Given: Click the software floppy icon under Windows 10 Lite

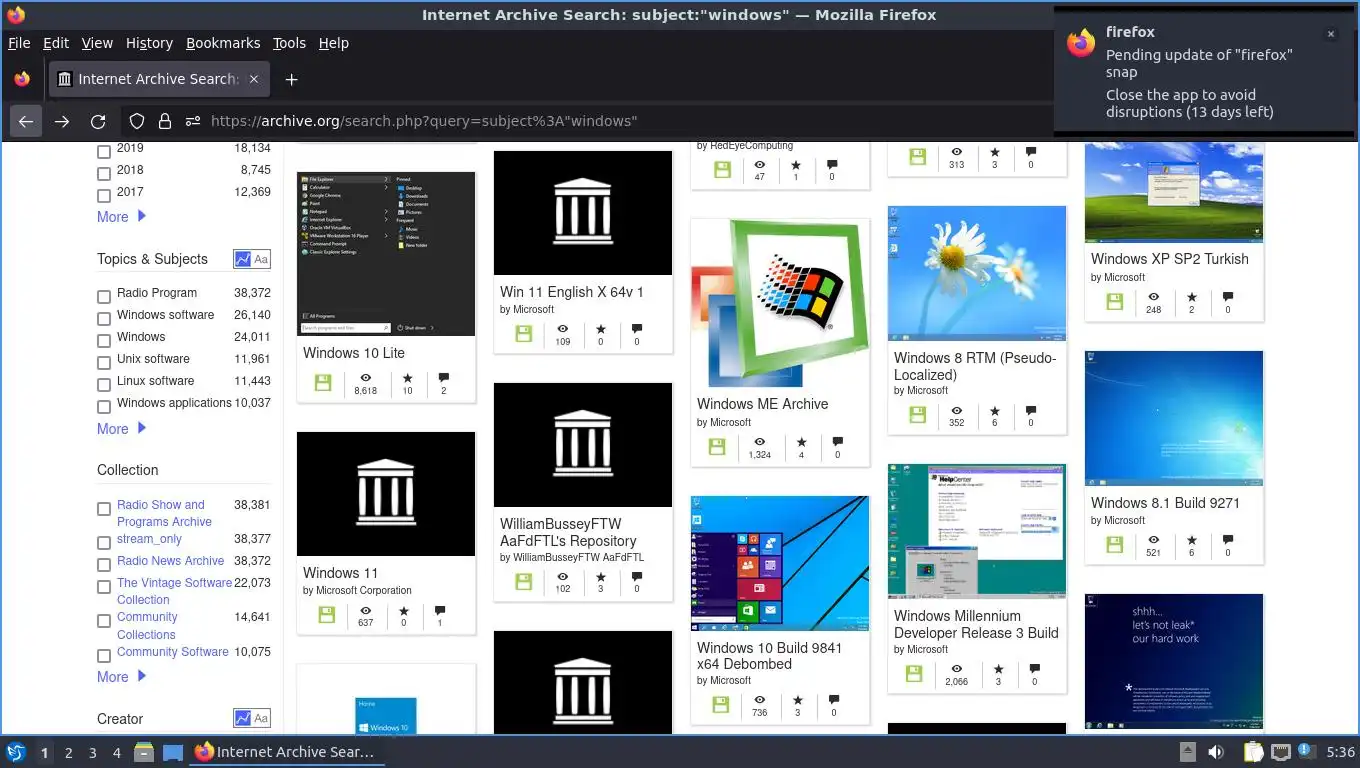Looking at the screenshot, I should click(x=322, y=383).
